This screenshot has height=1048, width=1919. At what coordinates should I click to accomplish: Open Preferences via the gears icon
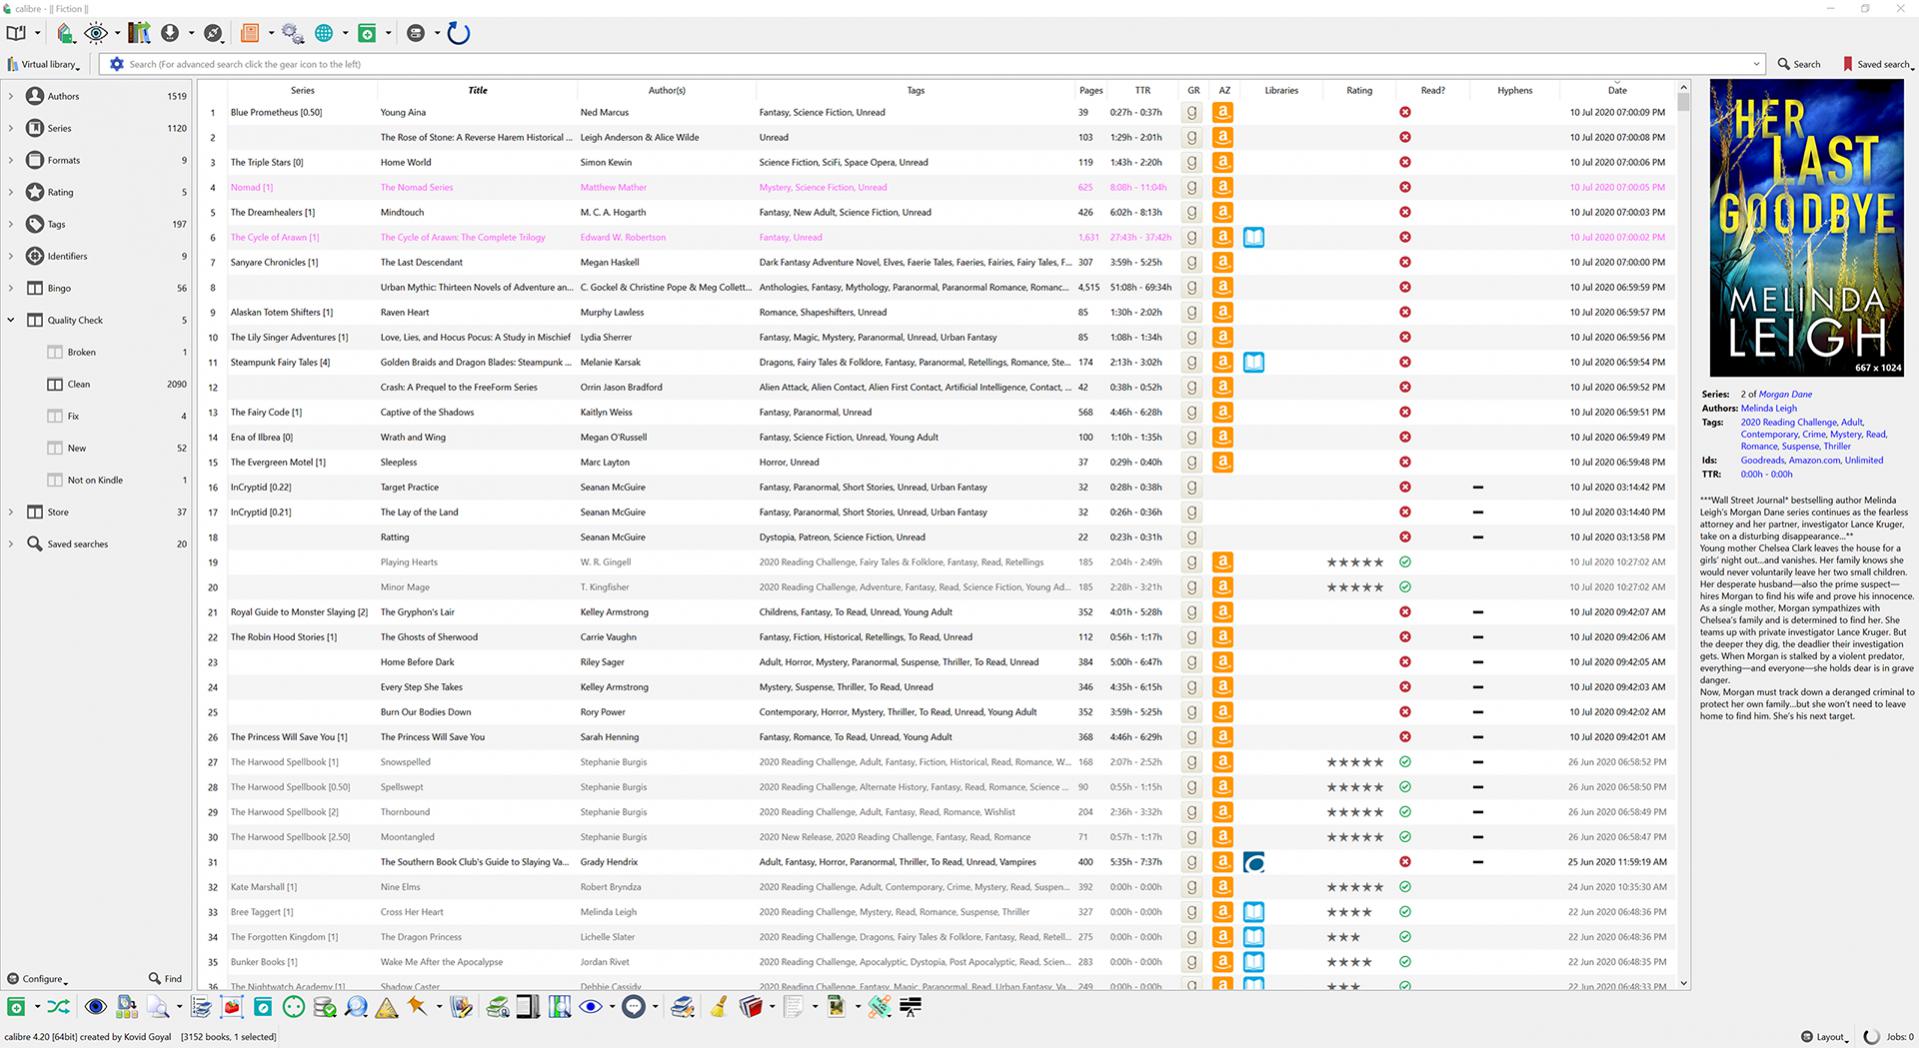click(292, 33)
